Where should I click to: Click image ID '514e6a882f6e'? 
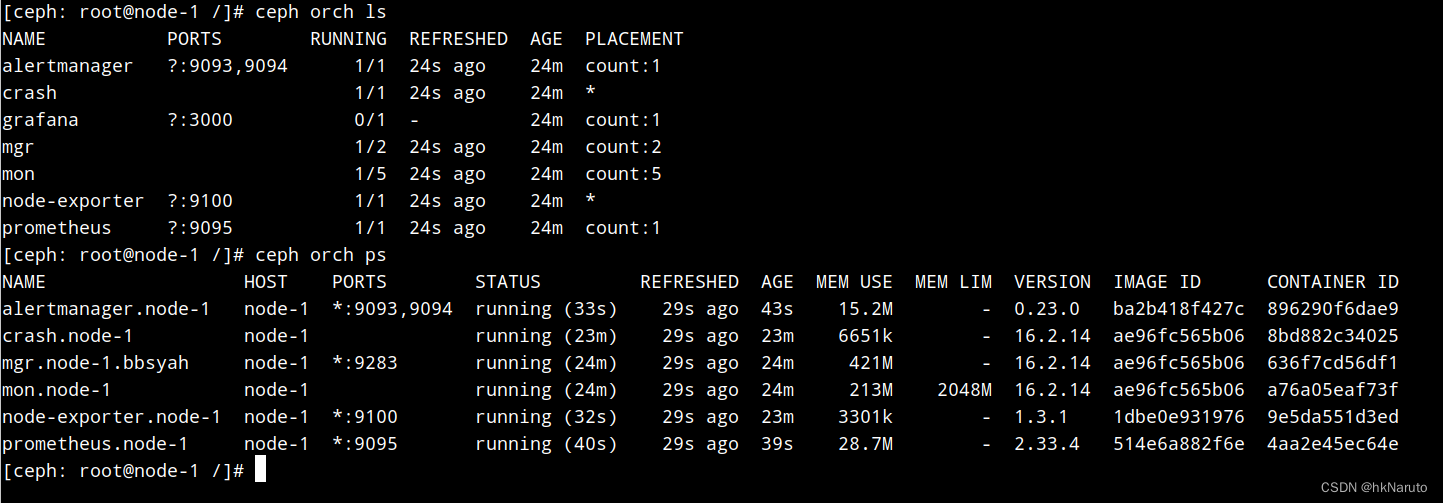[1179, 444]
